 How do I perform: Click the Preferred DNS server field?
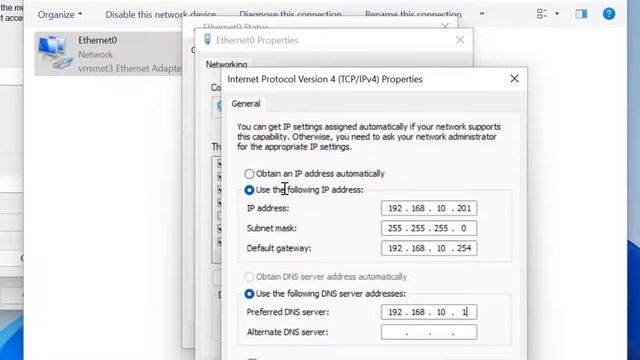pos(429,312)
